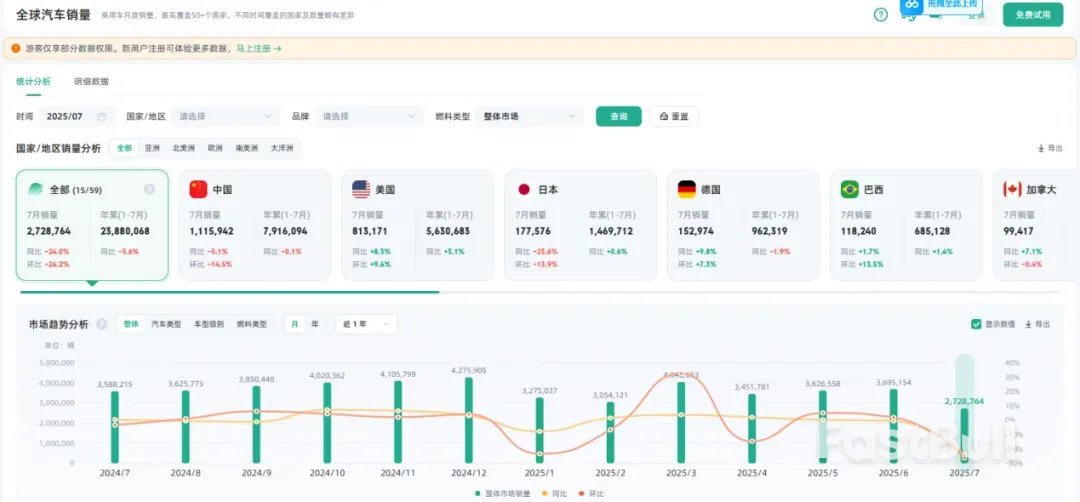
Task: Click the 2024/7 bar labeled 3,588,215
Action: coord(115,427)
